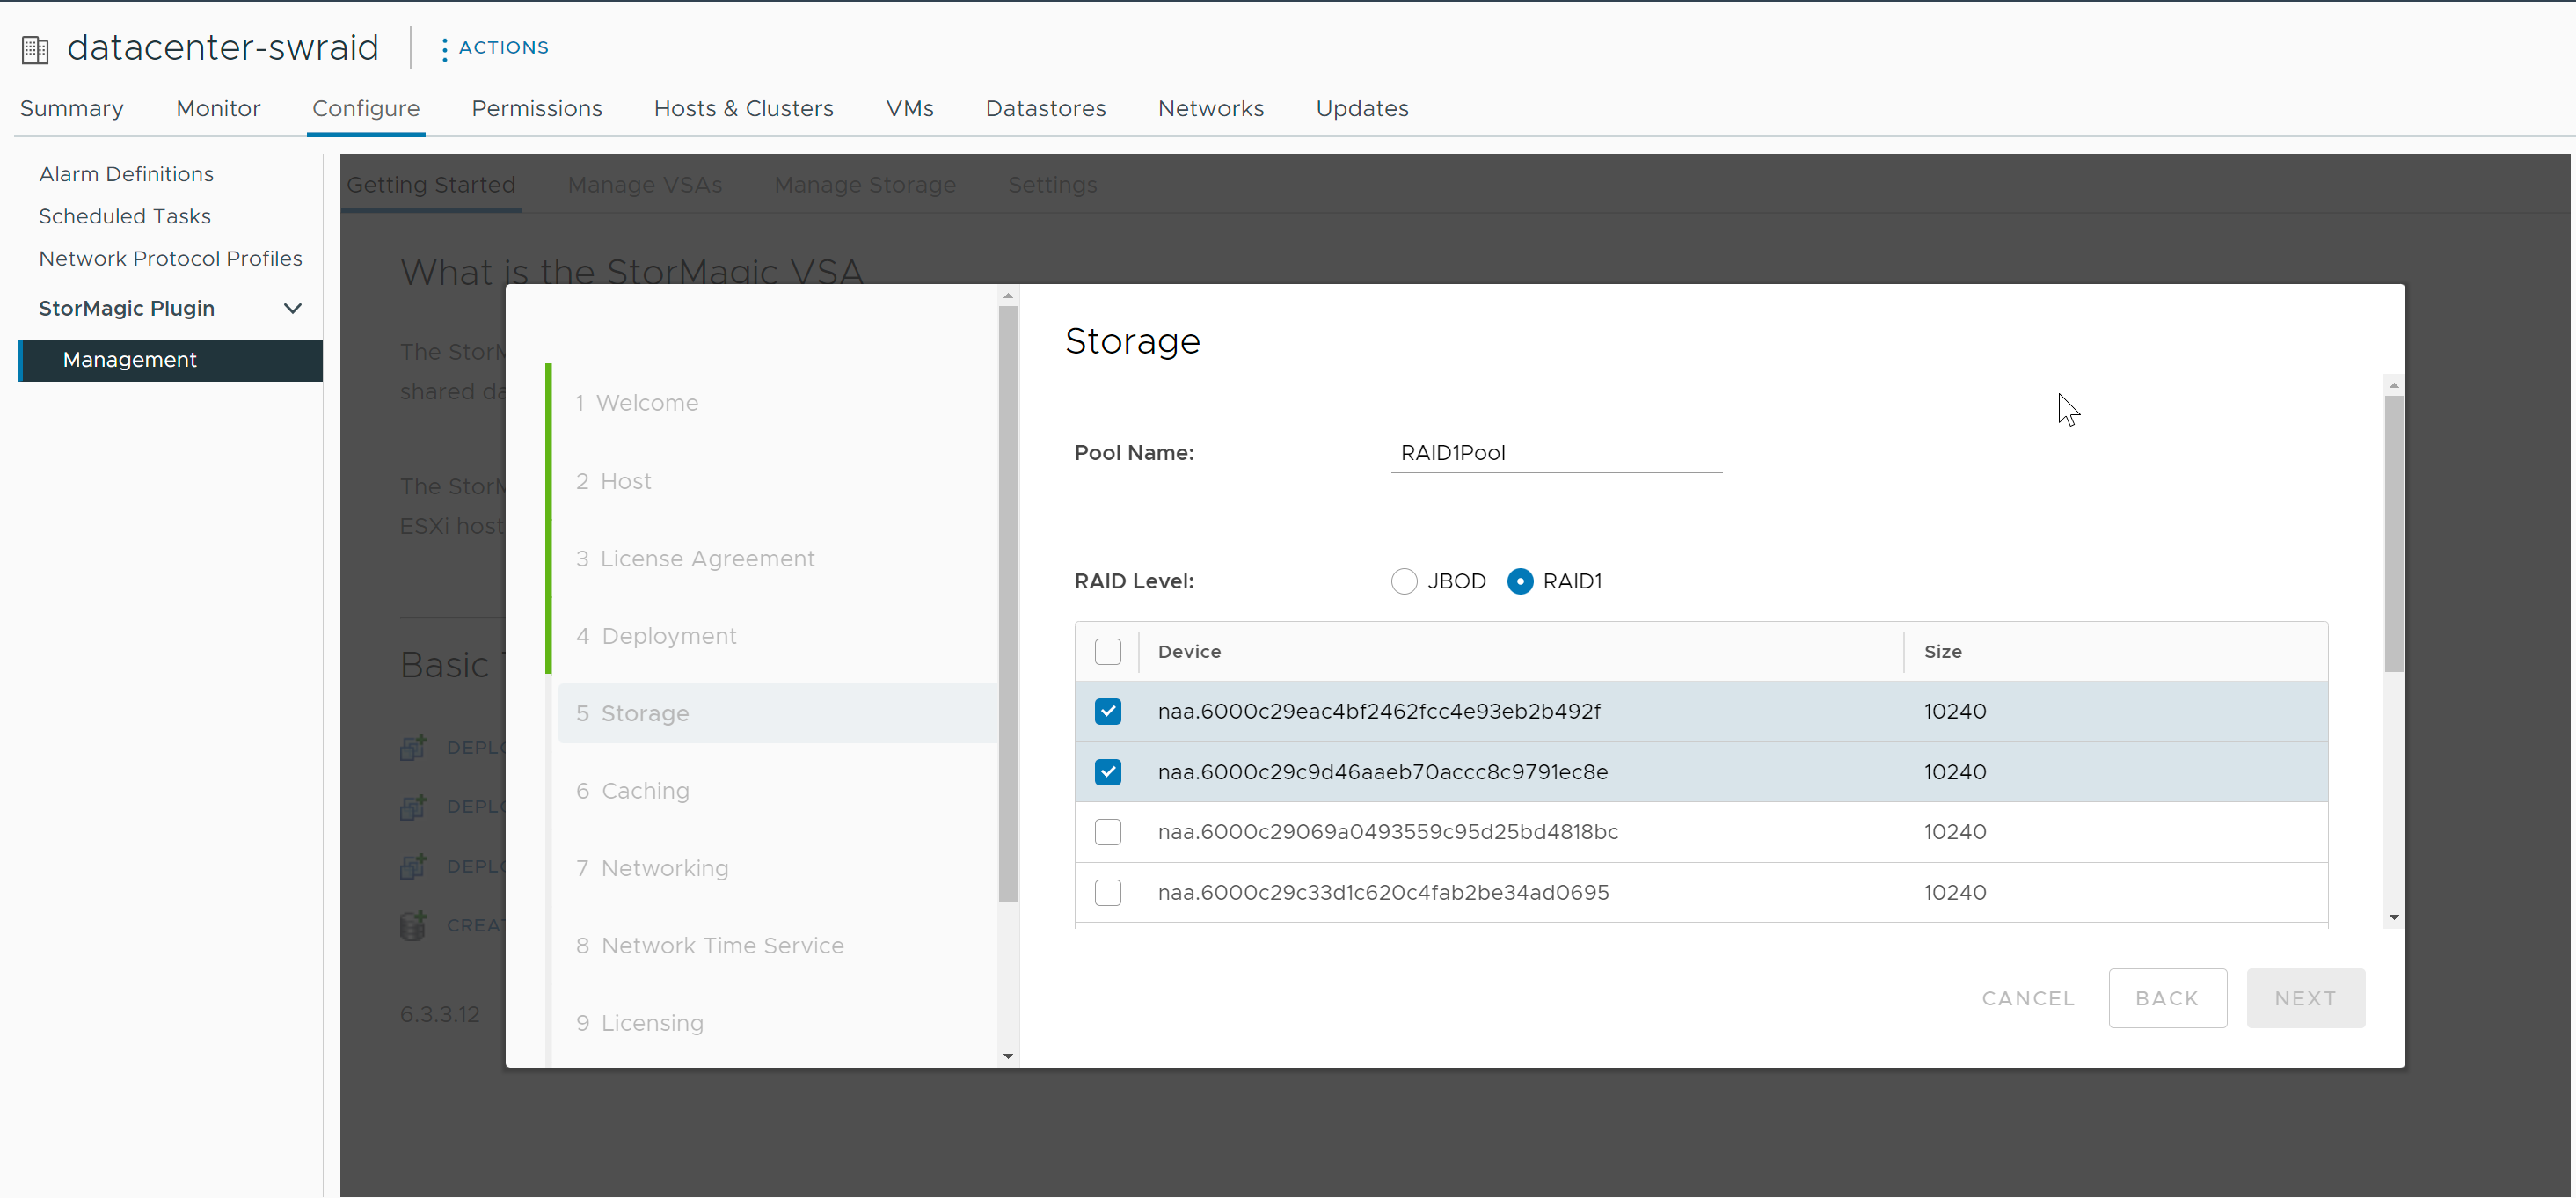Viewport: 2576px width, 1198px height.
Task: Go to wizard step 9 Licensing
Action: (640, 1023)
